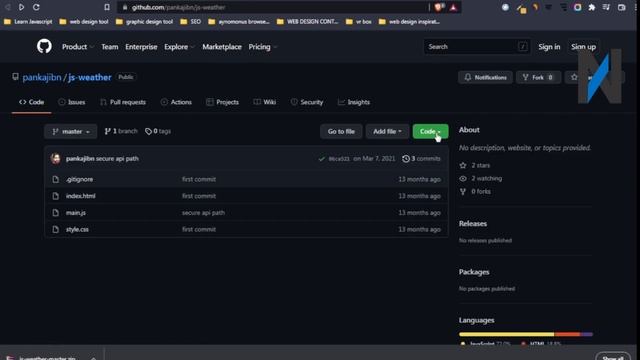Open the index.html file
This screenshot has height=360, width=640.
80,196
